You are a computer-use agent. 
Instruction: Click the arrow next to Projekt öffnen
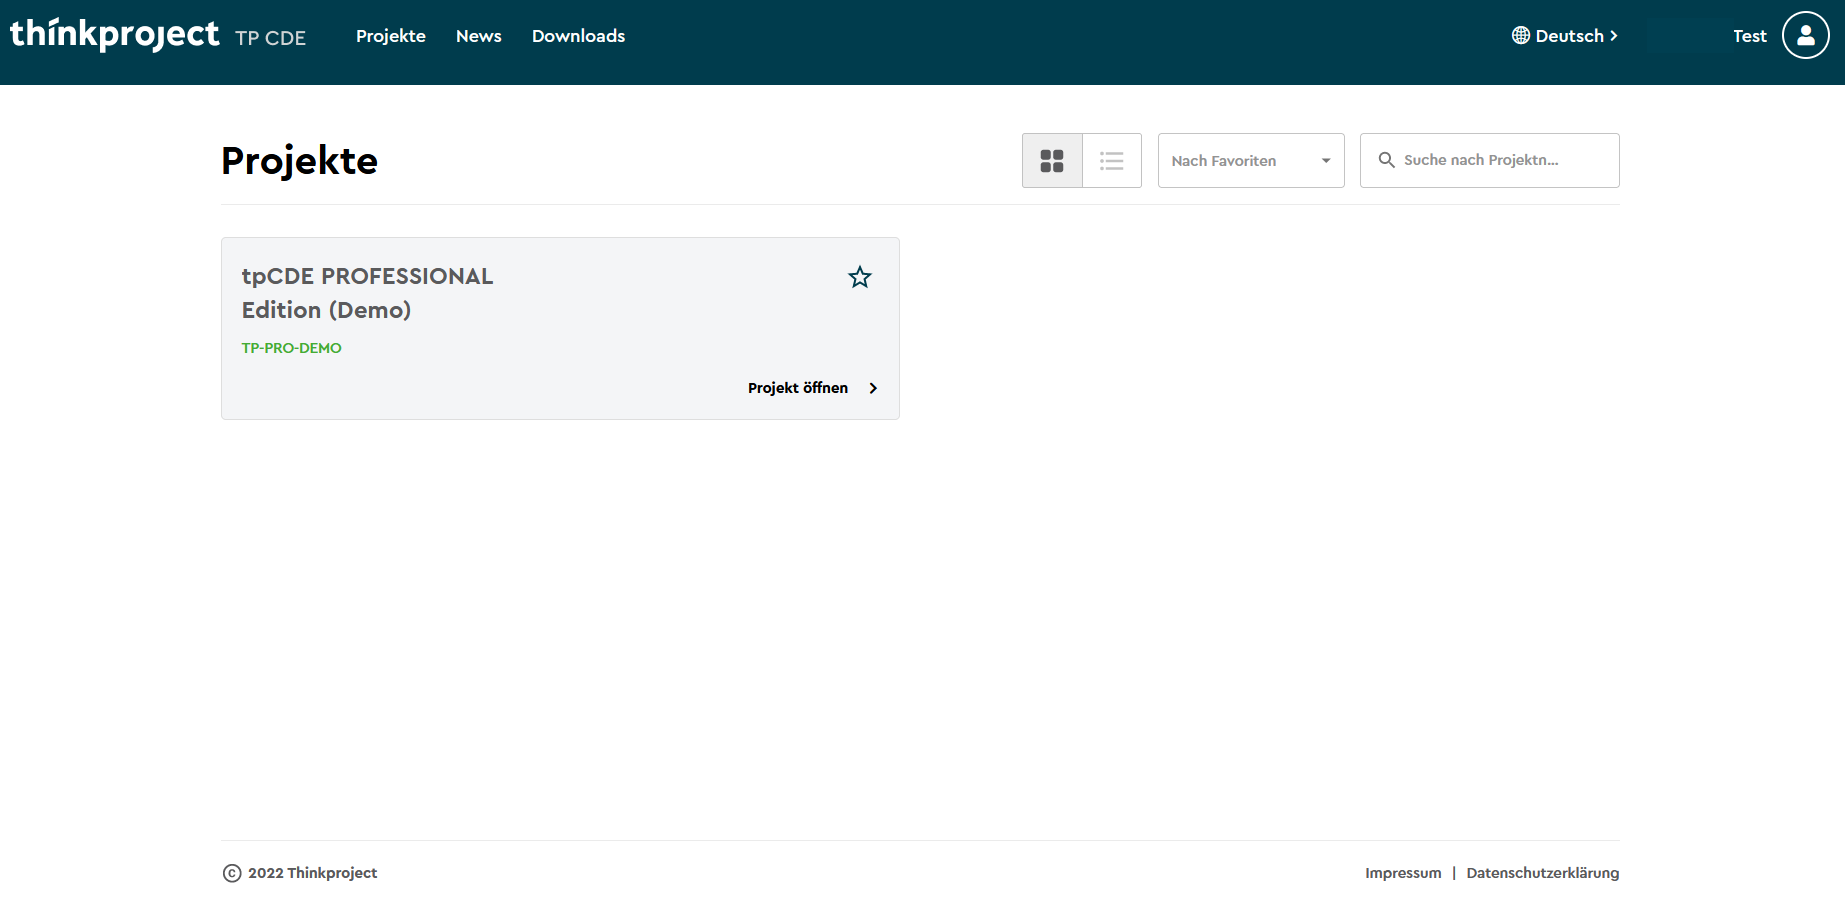[873, 388]
